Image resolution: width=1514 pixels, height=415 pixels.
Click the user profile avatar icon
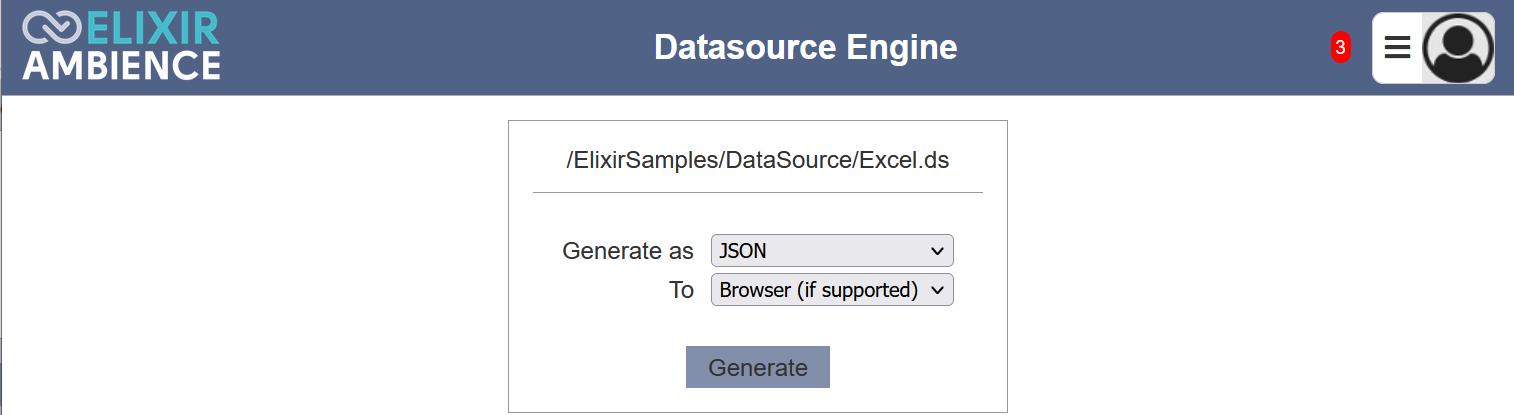[x=1458, y=48]
